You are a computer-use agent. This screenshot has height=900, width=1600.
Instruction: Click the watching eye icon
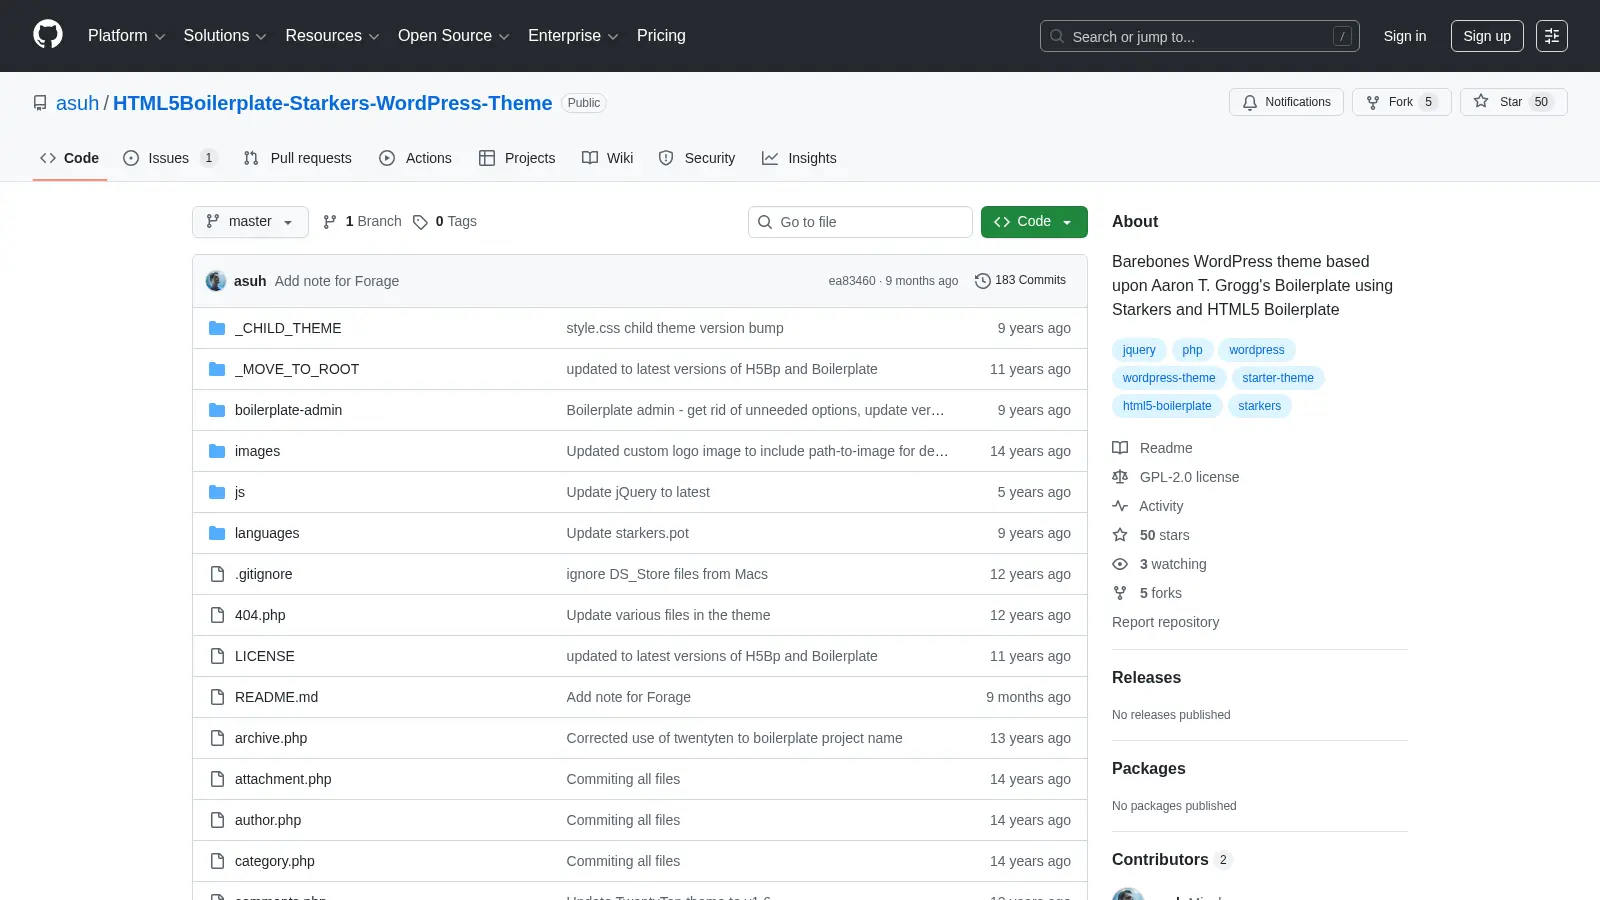[1120, 564]
